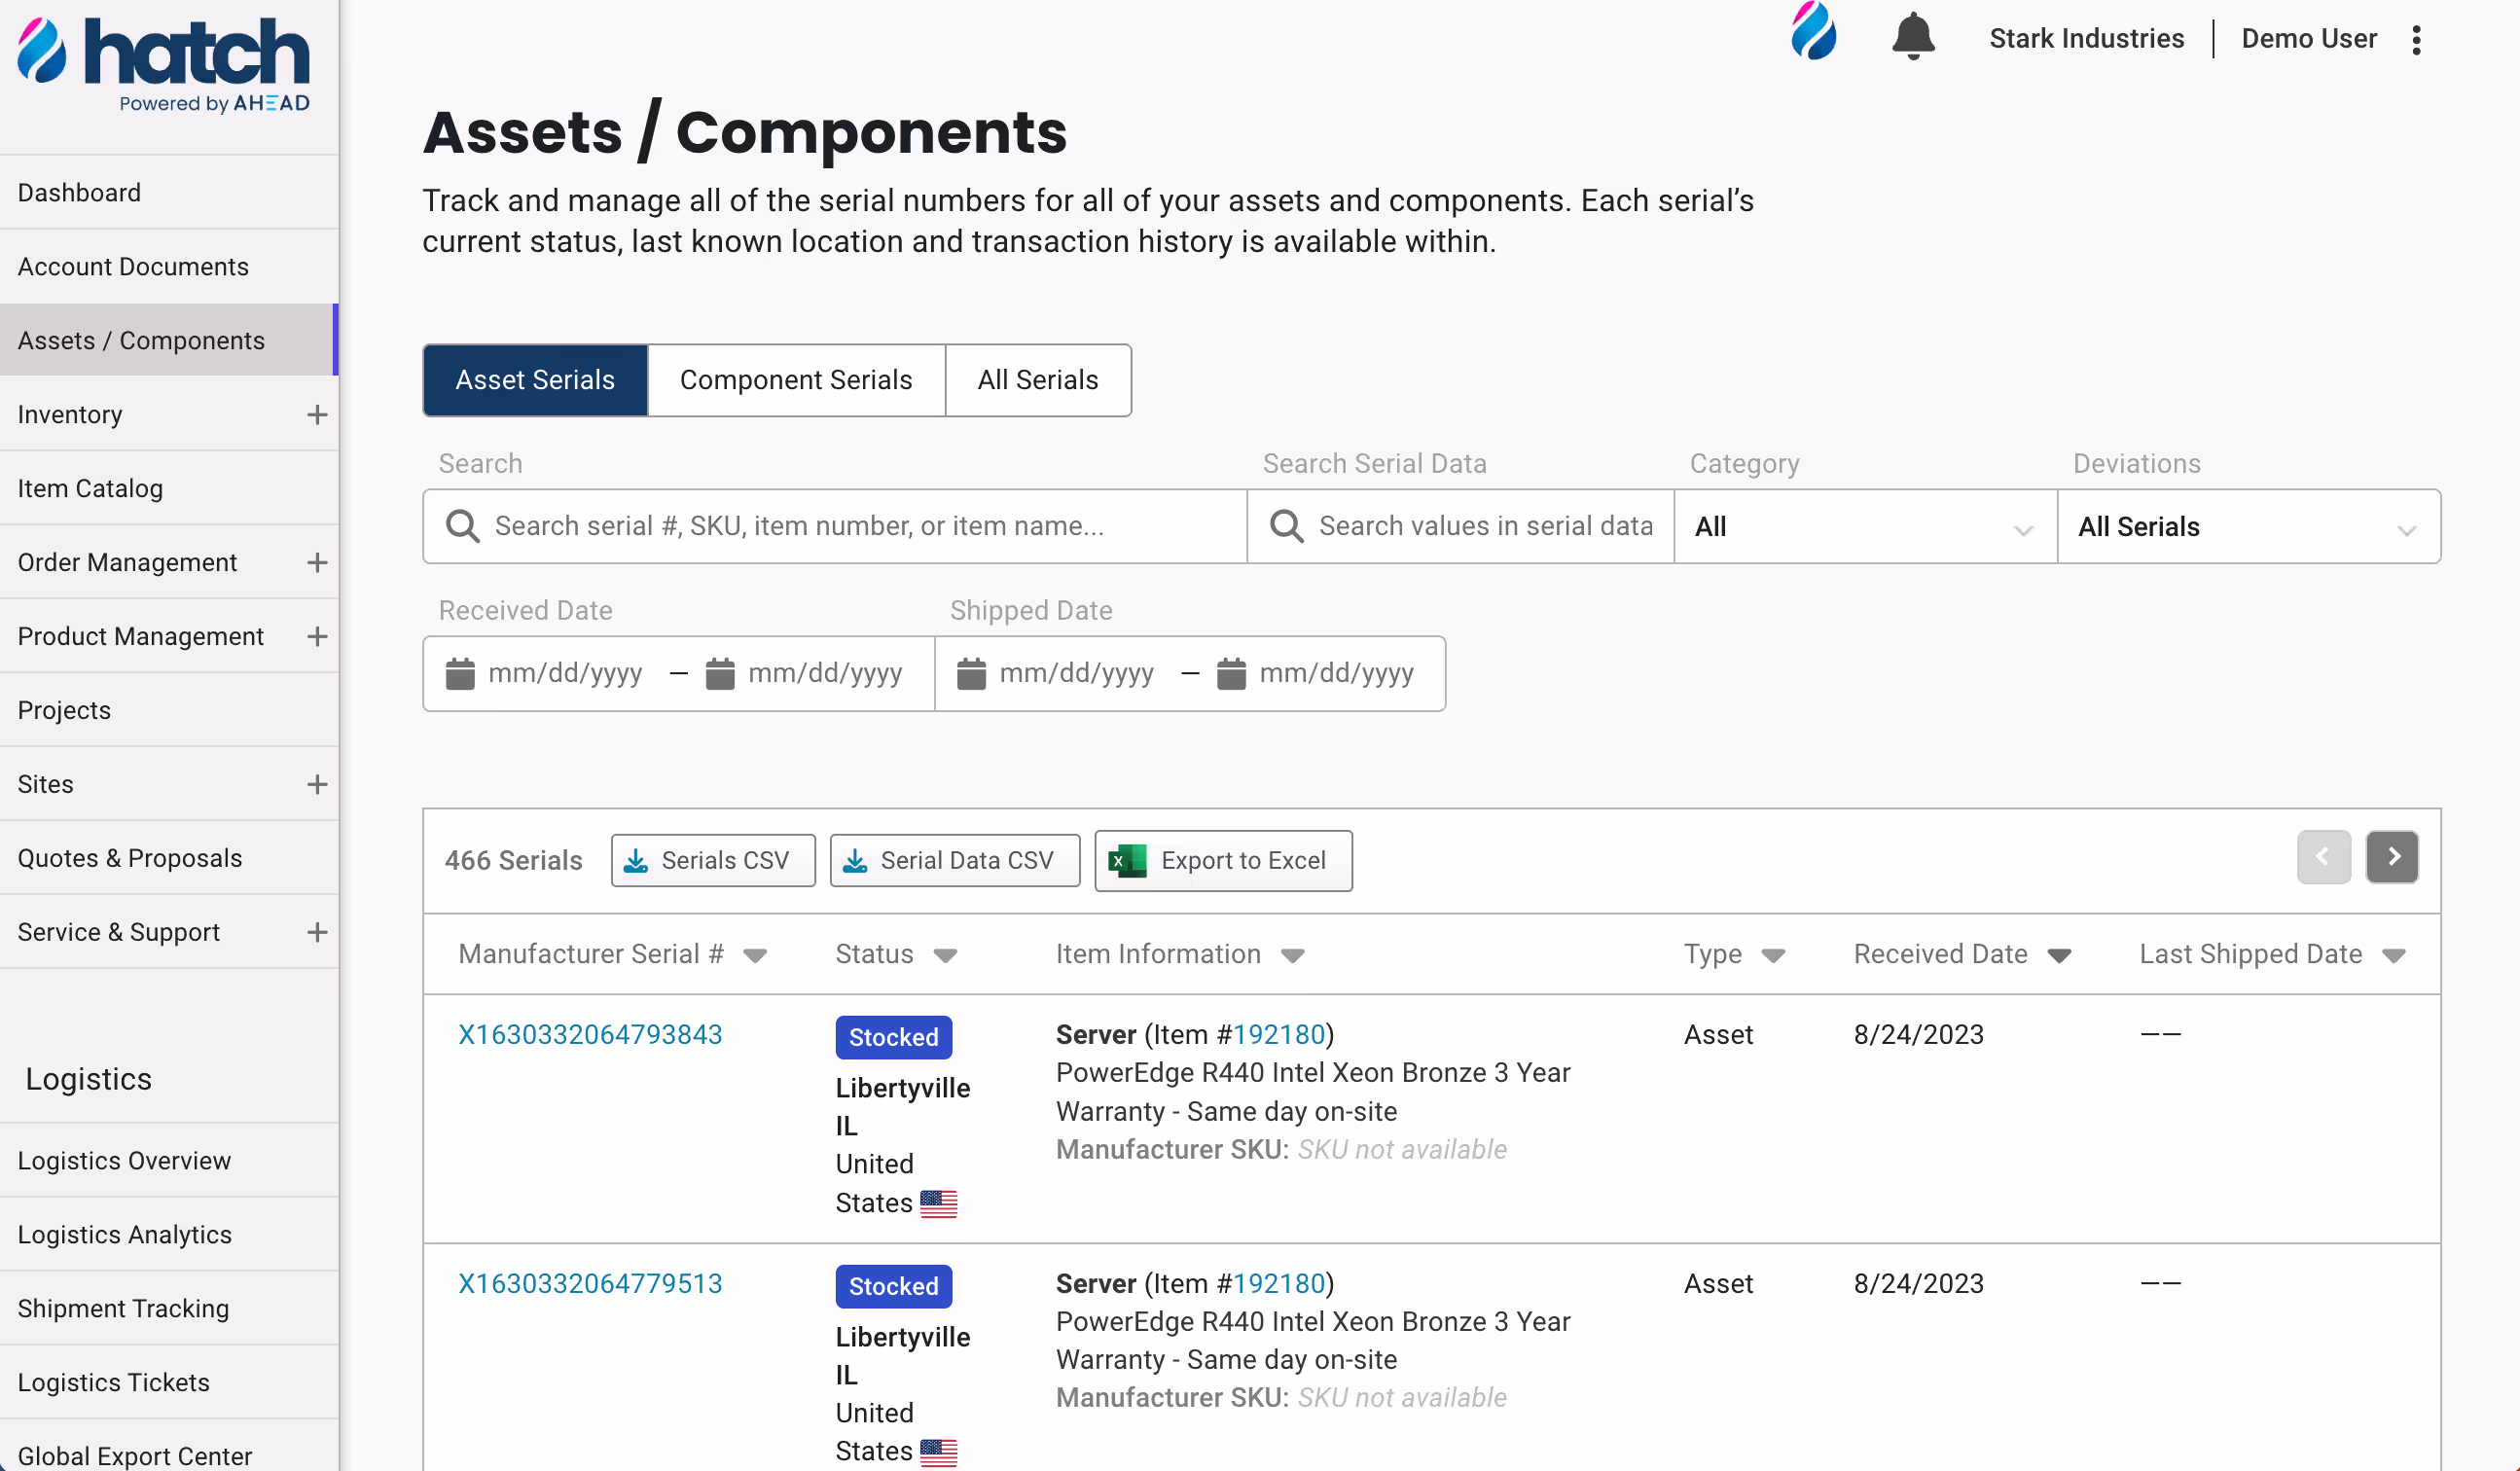Open Shipment Tracking in sidebar
Image resolution: width=2520 pixels, height=1471 pixels.
click(x=123, y=1309)
